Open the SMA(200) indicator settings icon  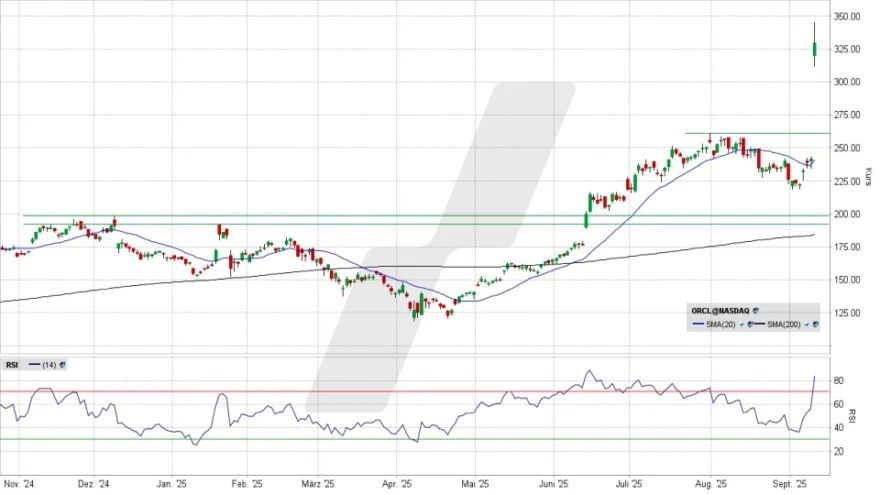pyautogui.click(x=814, y=325)
